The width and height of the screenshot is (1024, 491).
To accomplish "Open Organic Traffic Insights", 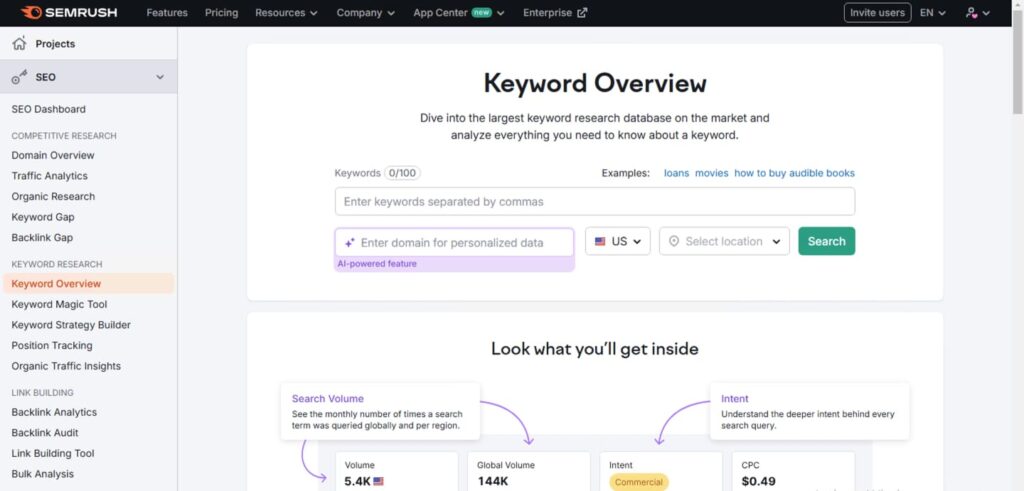I will 66,366.
